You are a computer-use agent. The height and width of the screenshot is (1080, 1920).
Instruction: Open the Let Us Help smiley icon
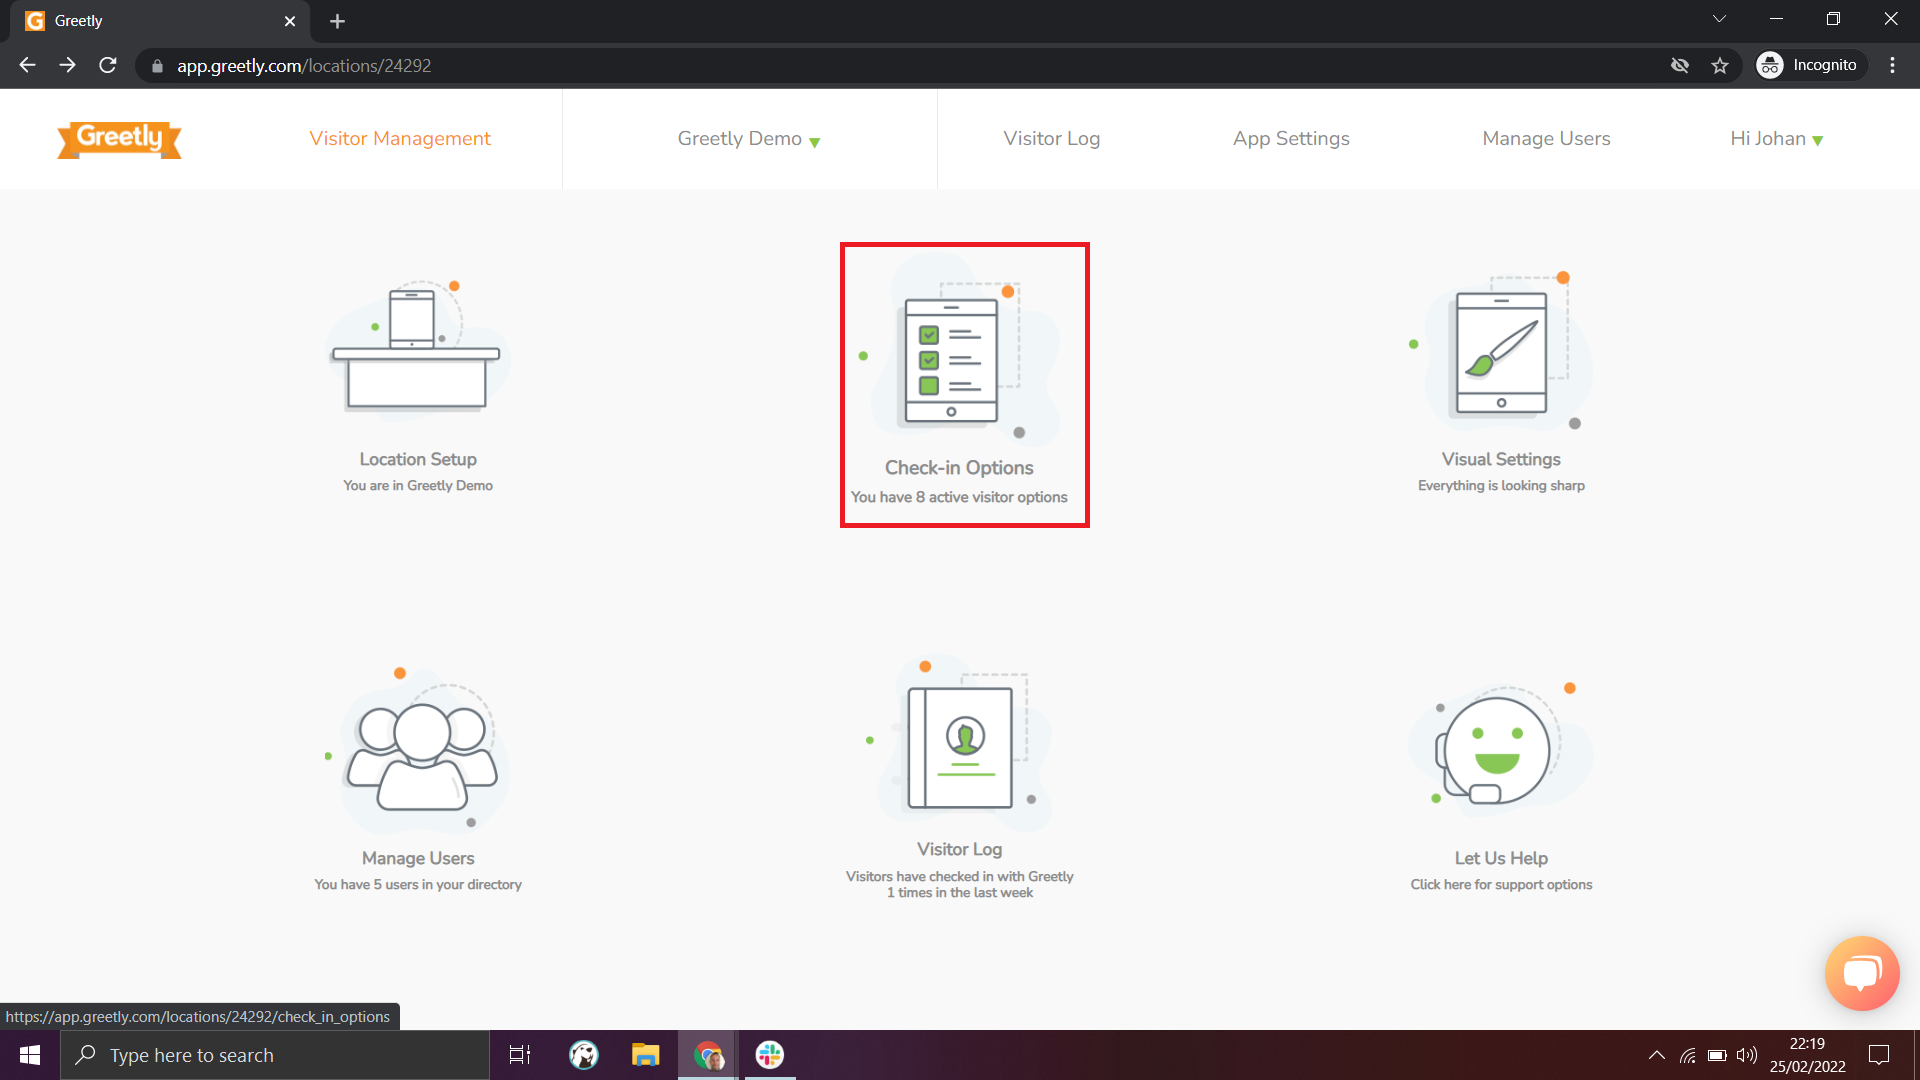tap(1500, 749)
